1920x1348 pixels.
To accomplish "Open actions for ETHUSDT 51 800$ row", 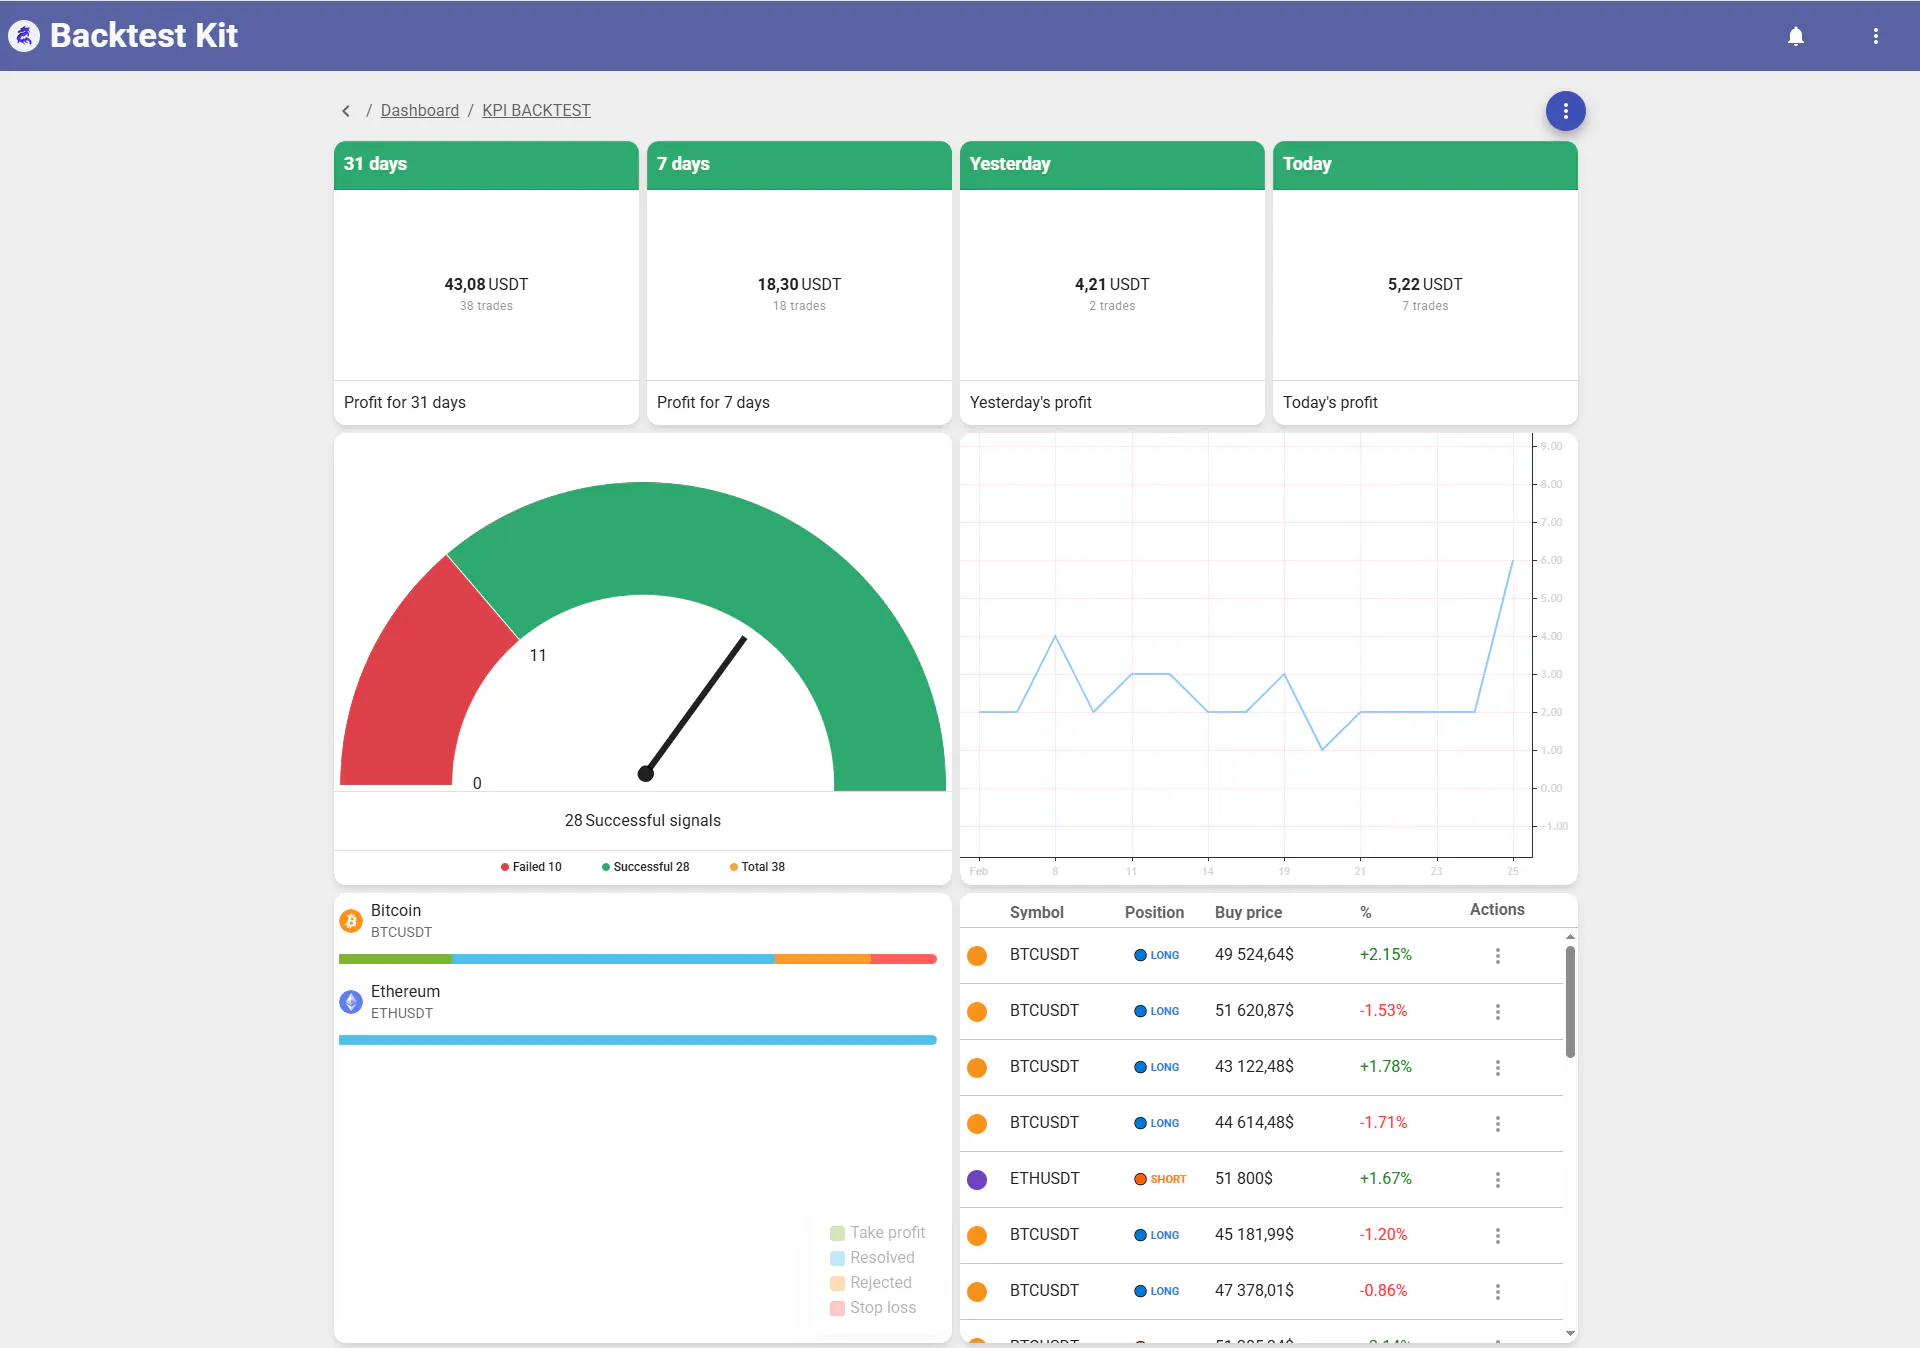I will point(1497,1180).
